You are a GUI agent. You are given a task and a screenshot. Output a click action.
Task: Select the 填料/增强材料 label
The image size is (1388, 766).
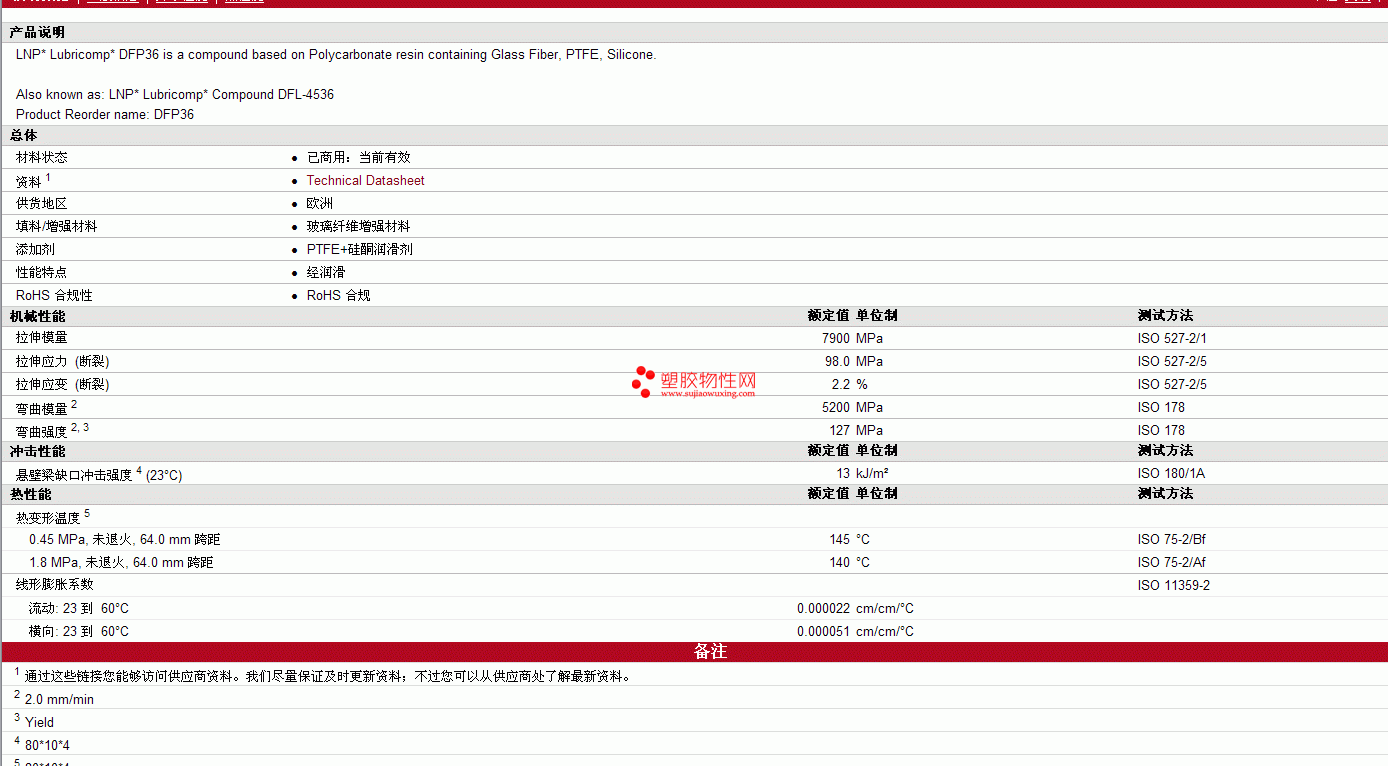click(x=57, y=227)
